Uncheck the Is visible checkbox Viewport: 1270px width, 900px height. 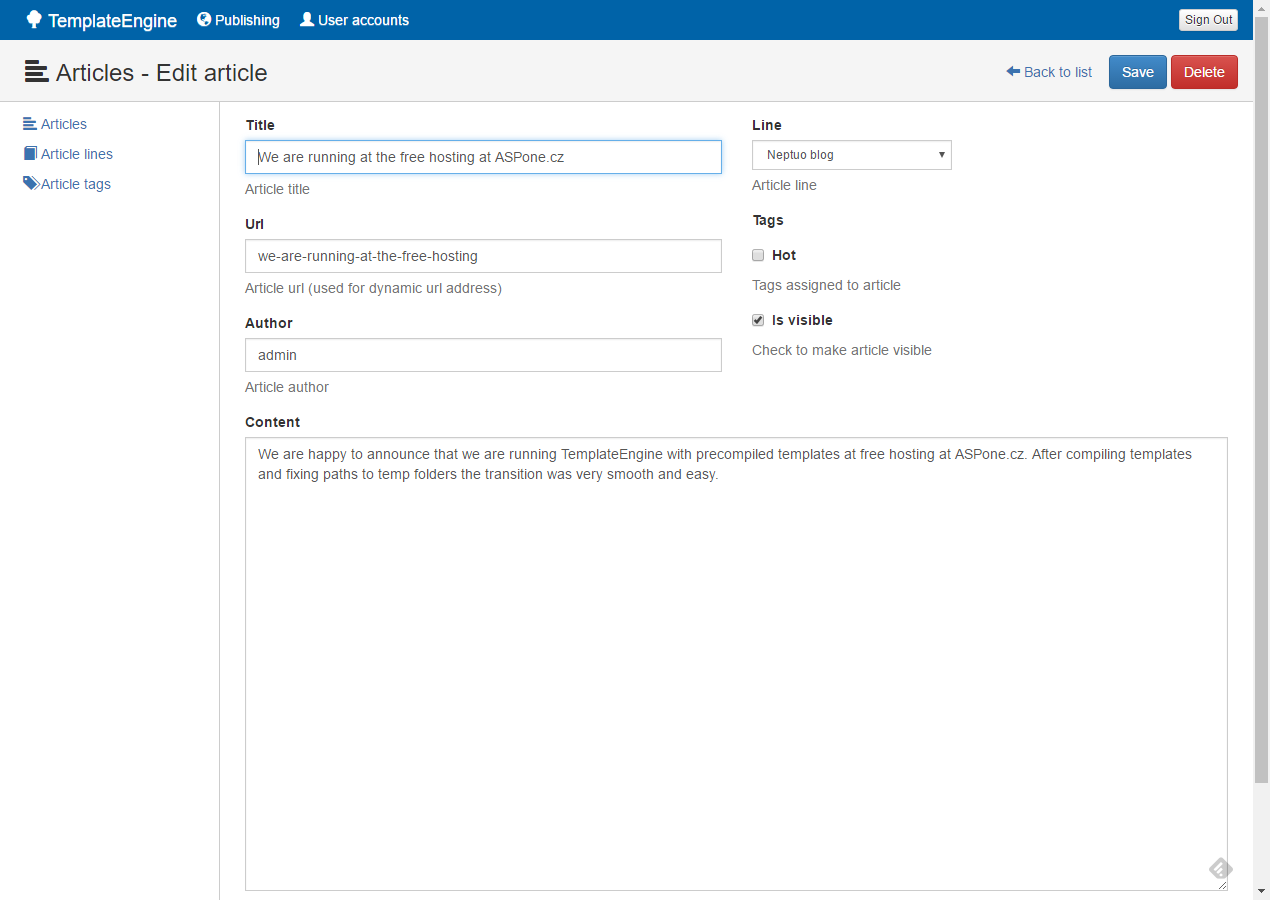click(x=758, y=320)
